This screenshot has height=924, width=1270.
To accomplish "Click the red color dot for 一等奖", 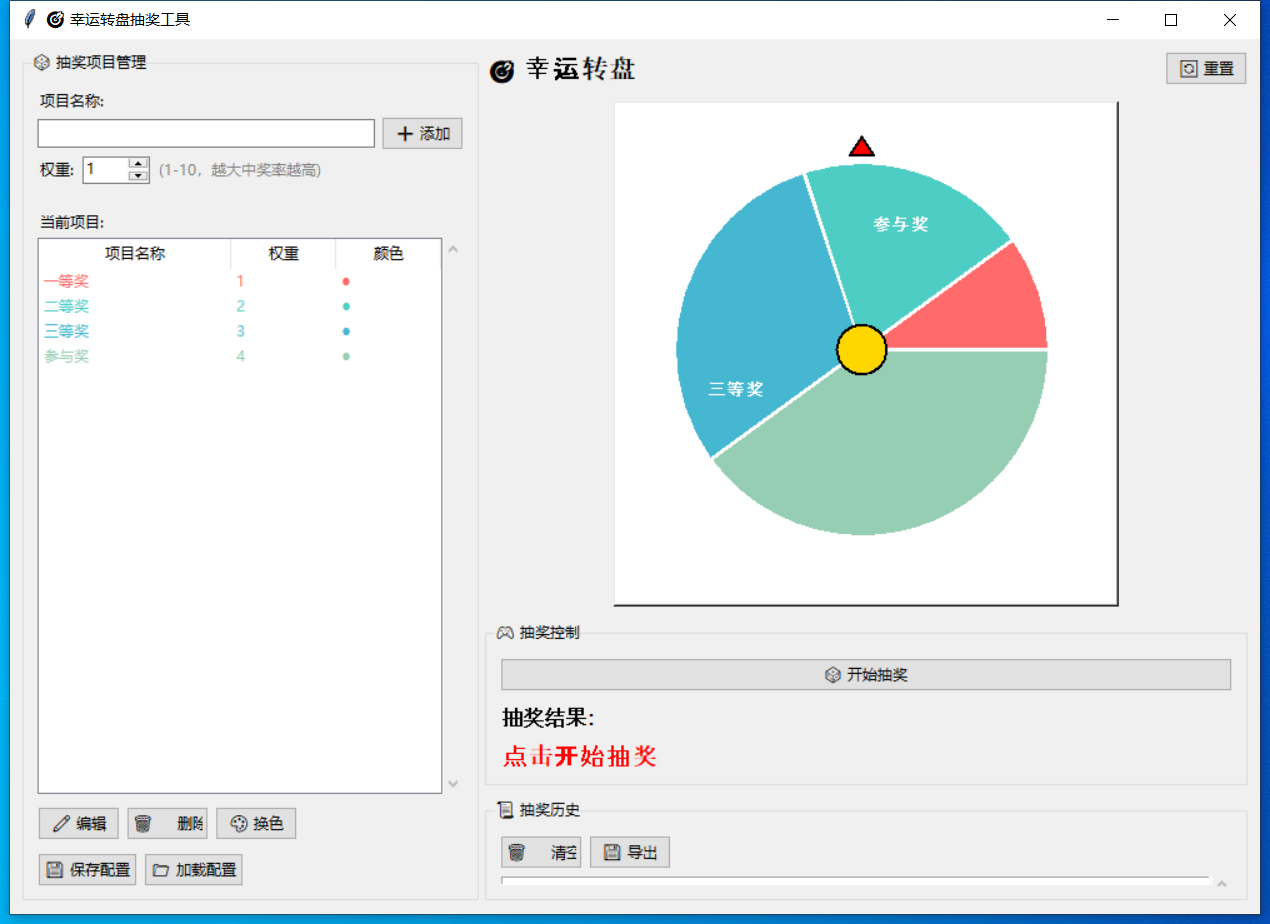I will coord(346,281).
